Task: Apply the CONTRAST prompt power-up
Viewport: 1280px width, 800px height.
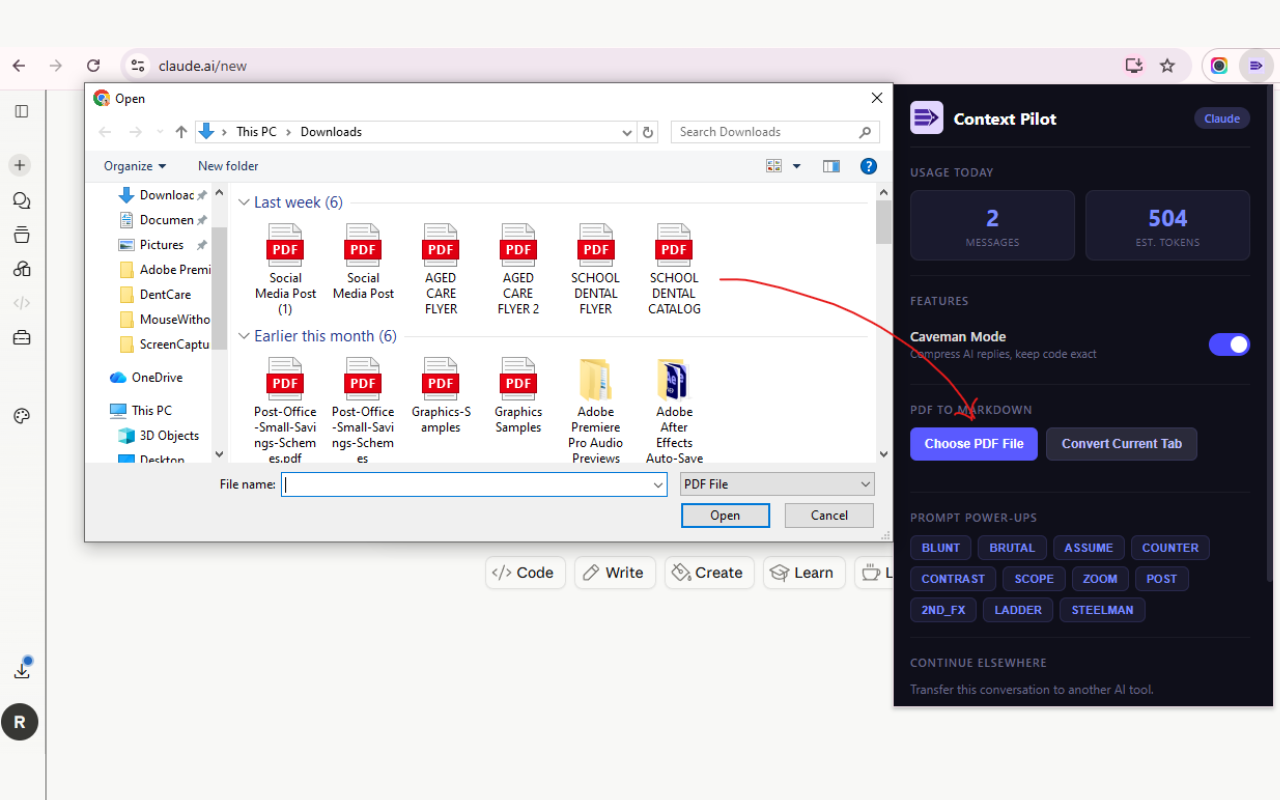Action: tap(953, 579)
